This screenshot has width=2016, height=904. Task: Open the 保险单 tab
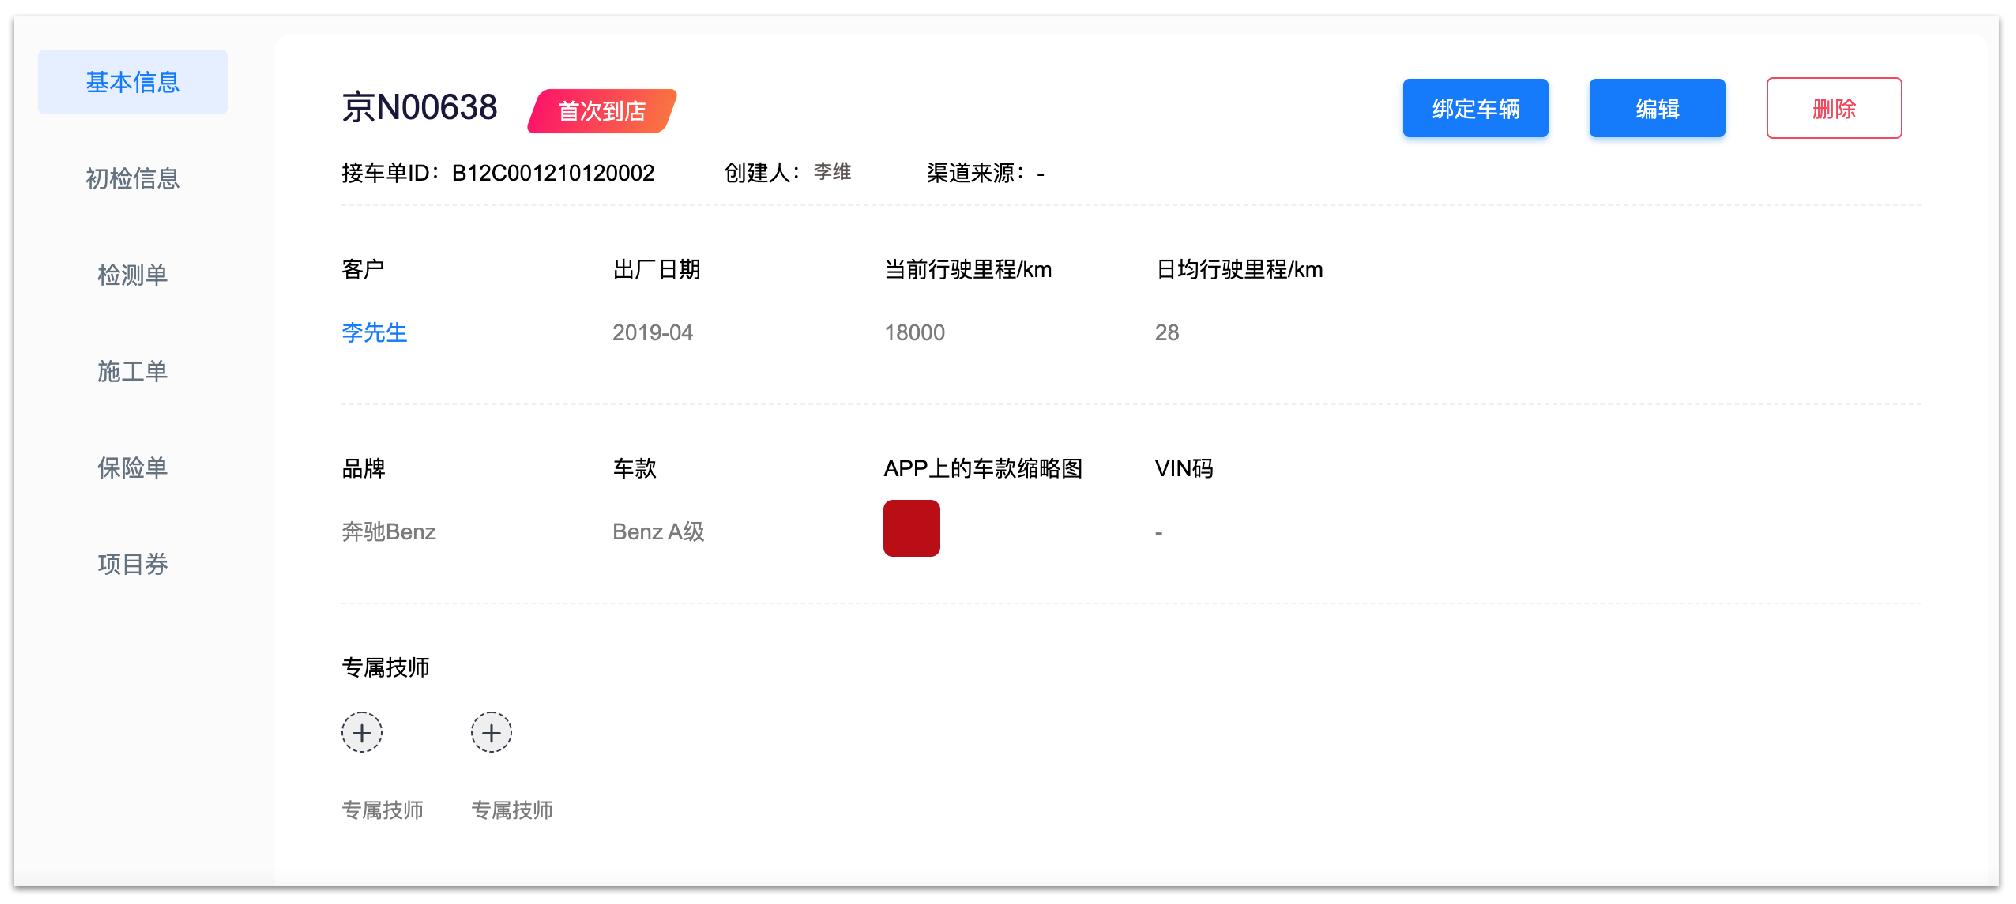[x=133, y=468]
